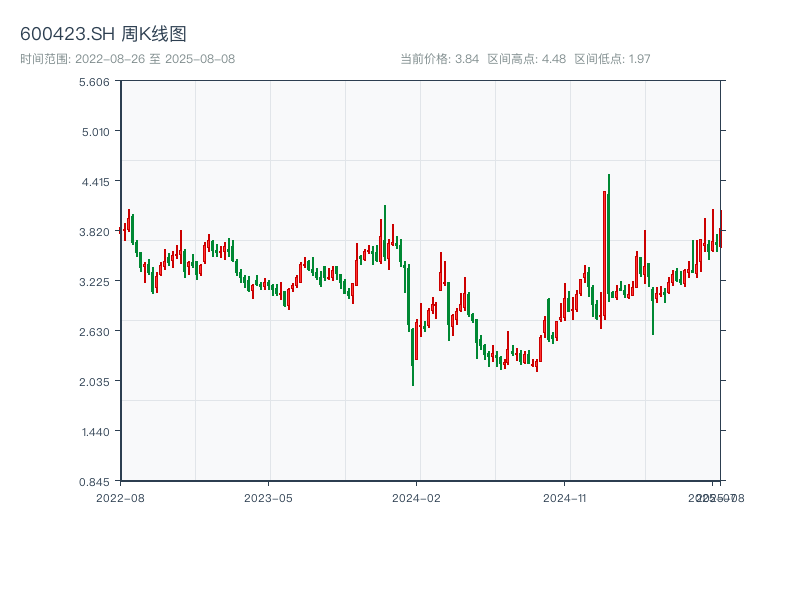Screen dimensions: 800x600
Task: Click the tallest green candlestick at the peak
Action: pos(608,240)
